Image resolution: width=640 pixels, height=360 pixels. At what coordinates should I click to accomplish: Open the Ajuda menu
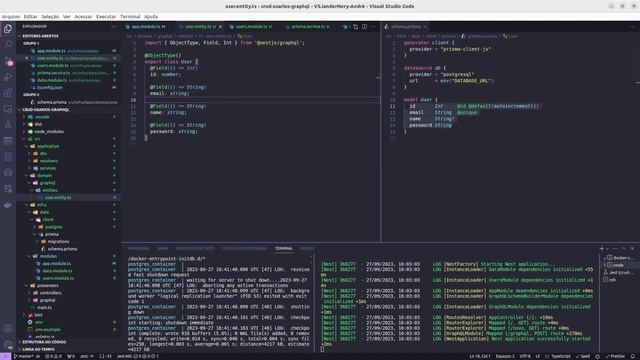tap(151, 17)
